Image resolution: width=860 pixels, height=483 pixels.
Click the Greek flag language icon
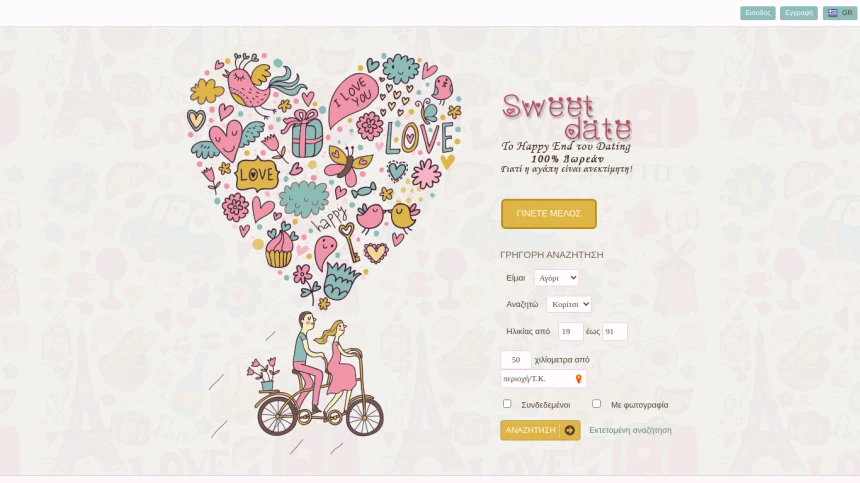(833, 13)
